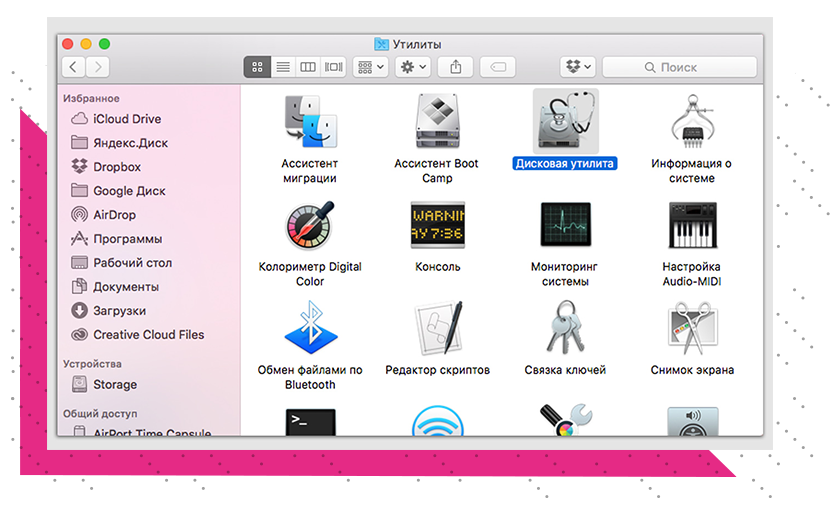Go to Программы in the sidebar
Image resolution: width=840 pixels, height=510 pixels.
click(127, 239)
